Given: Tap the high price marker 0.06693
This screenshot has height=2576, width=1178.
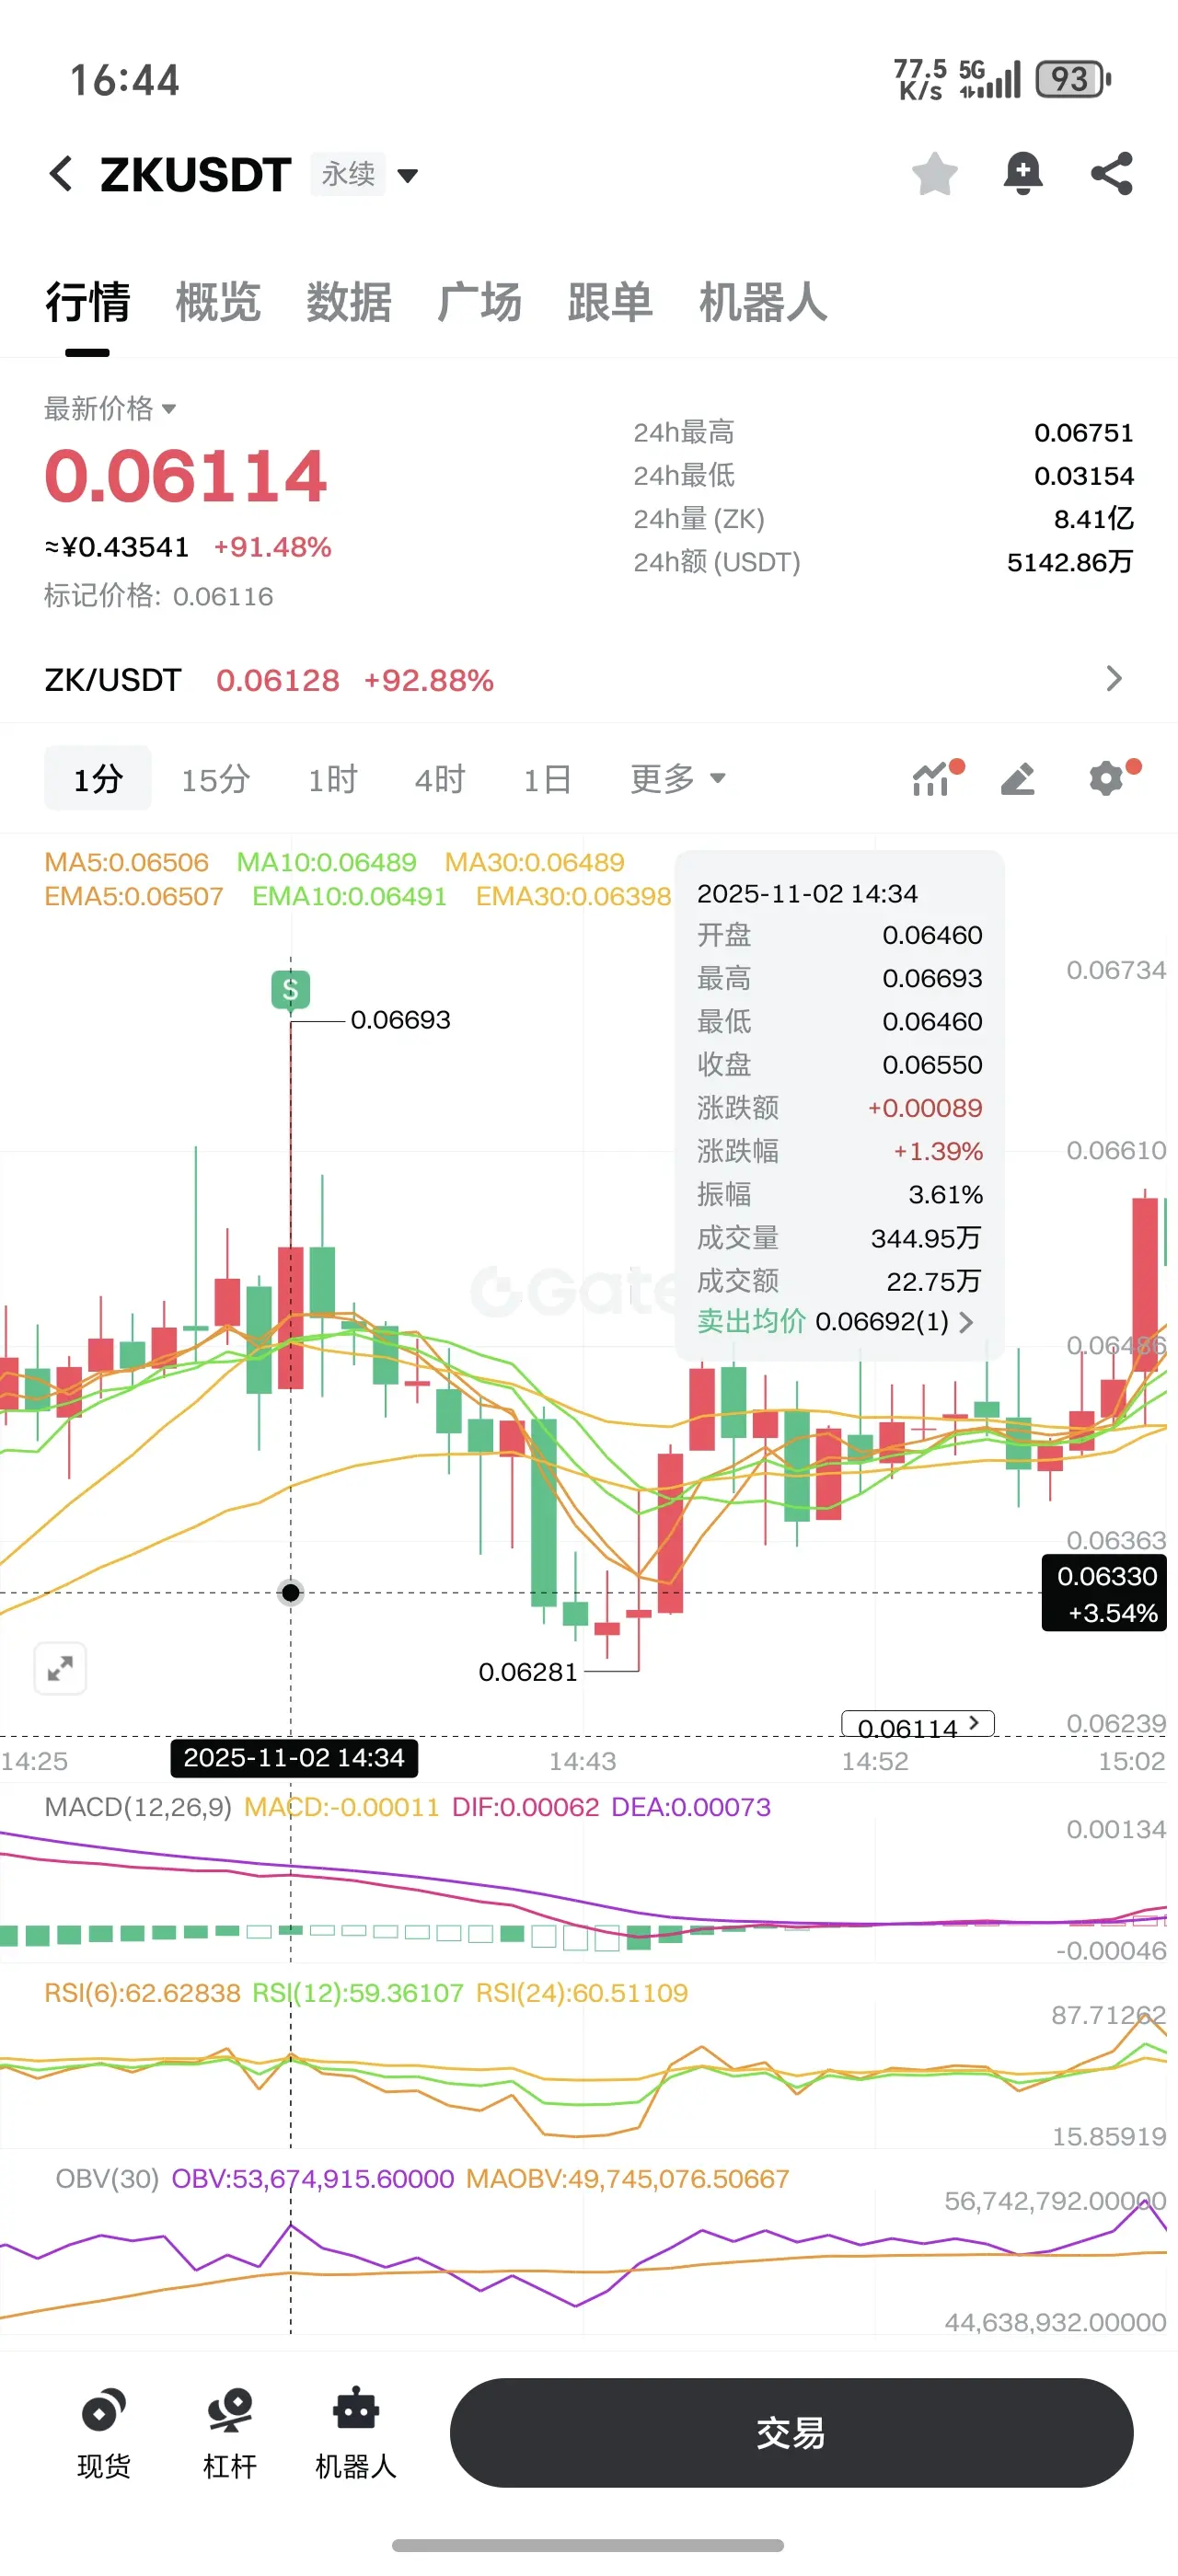Looking at the screenshot, I should pyautogui.click(x=400, y=1020).
